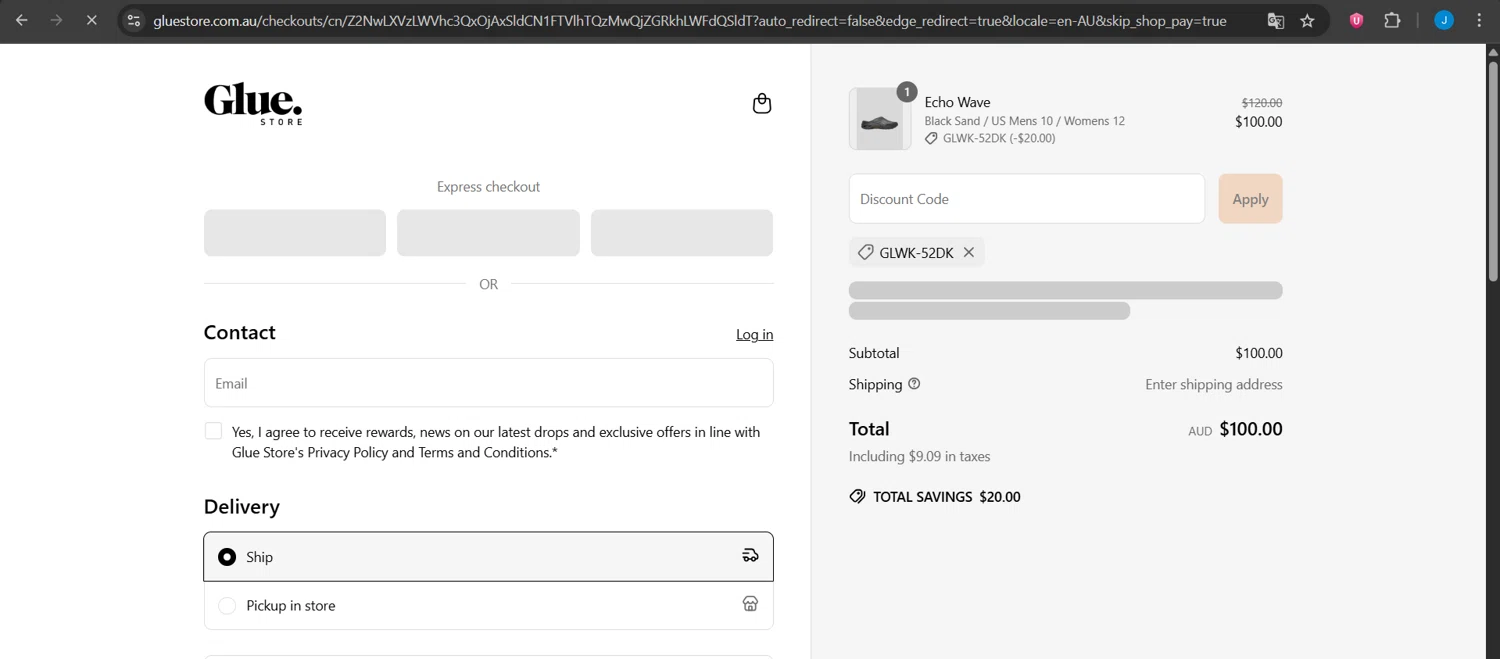This screenshot has height=659, width=1500.
Task: Open the shopping bag cart icon
Action: (762, 103)
